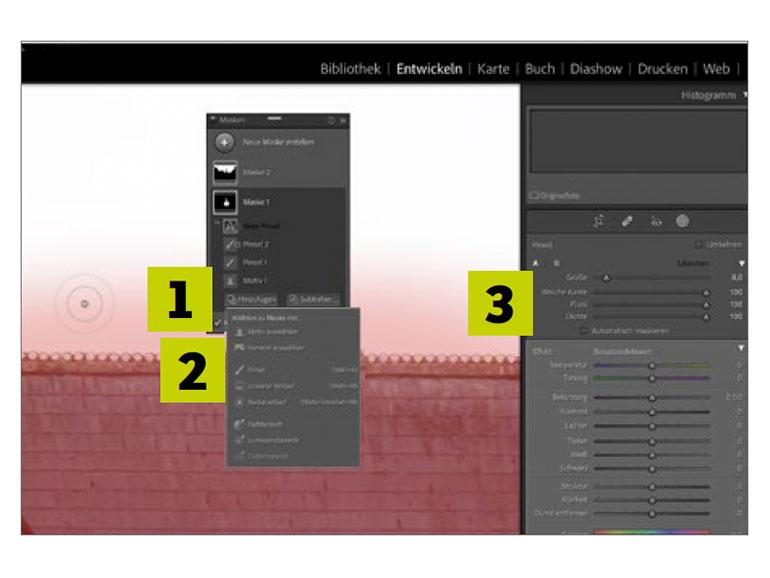This screenshot has height=578, width=770.
Task: Click the Löschen brush option
Action: coord(693,264)
